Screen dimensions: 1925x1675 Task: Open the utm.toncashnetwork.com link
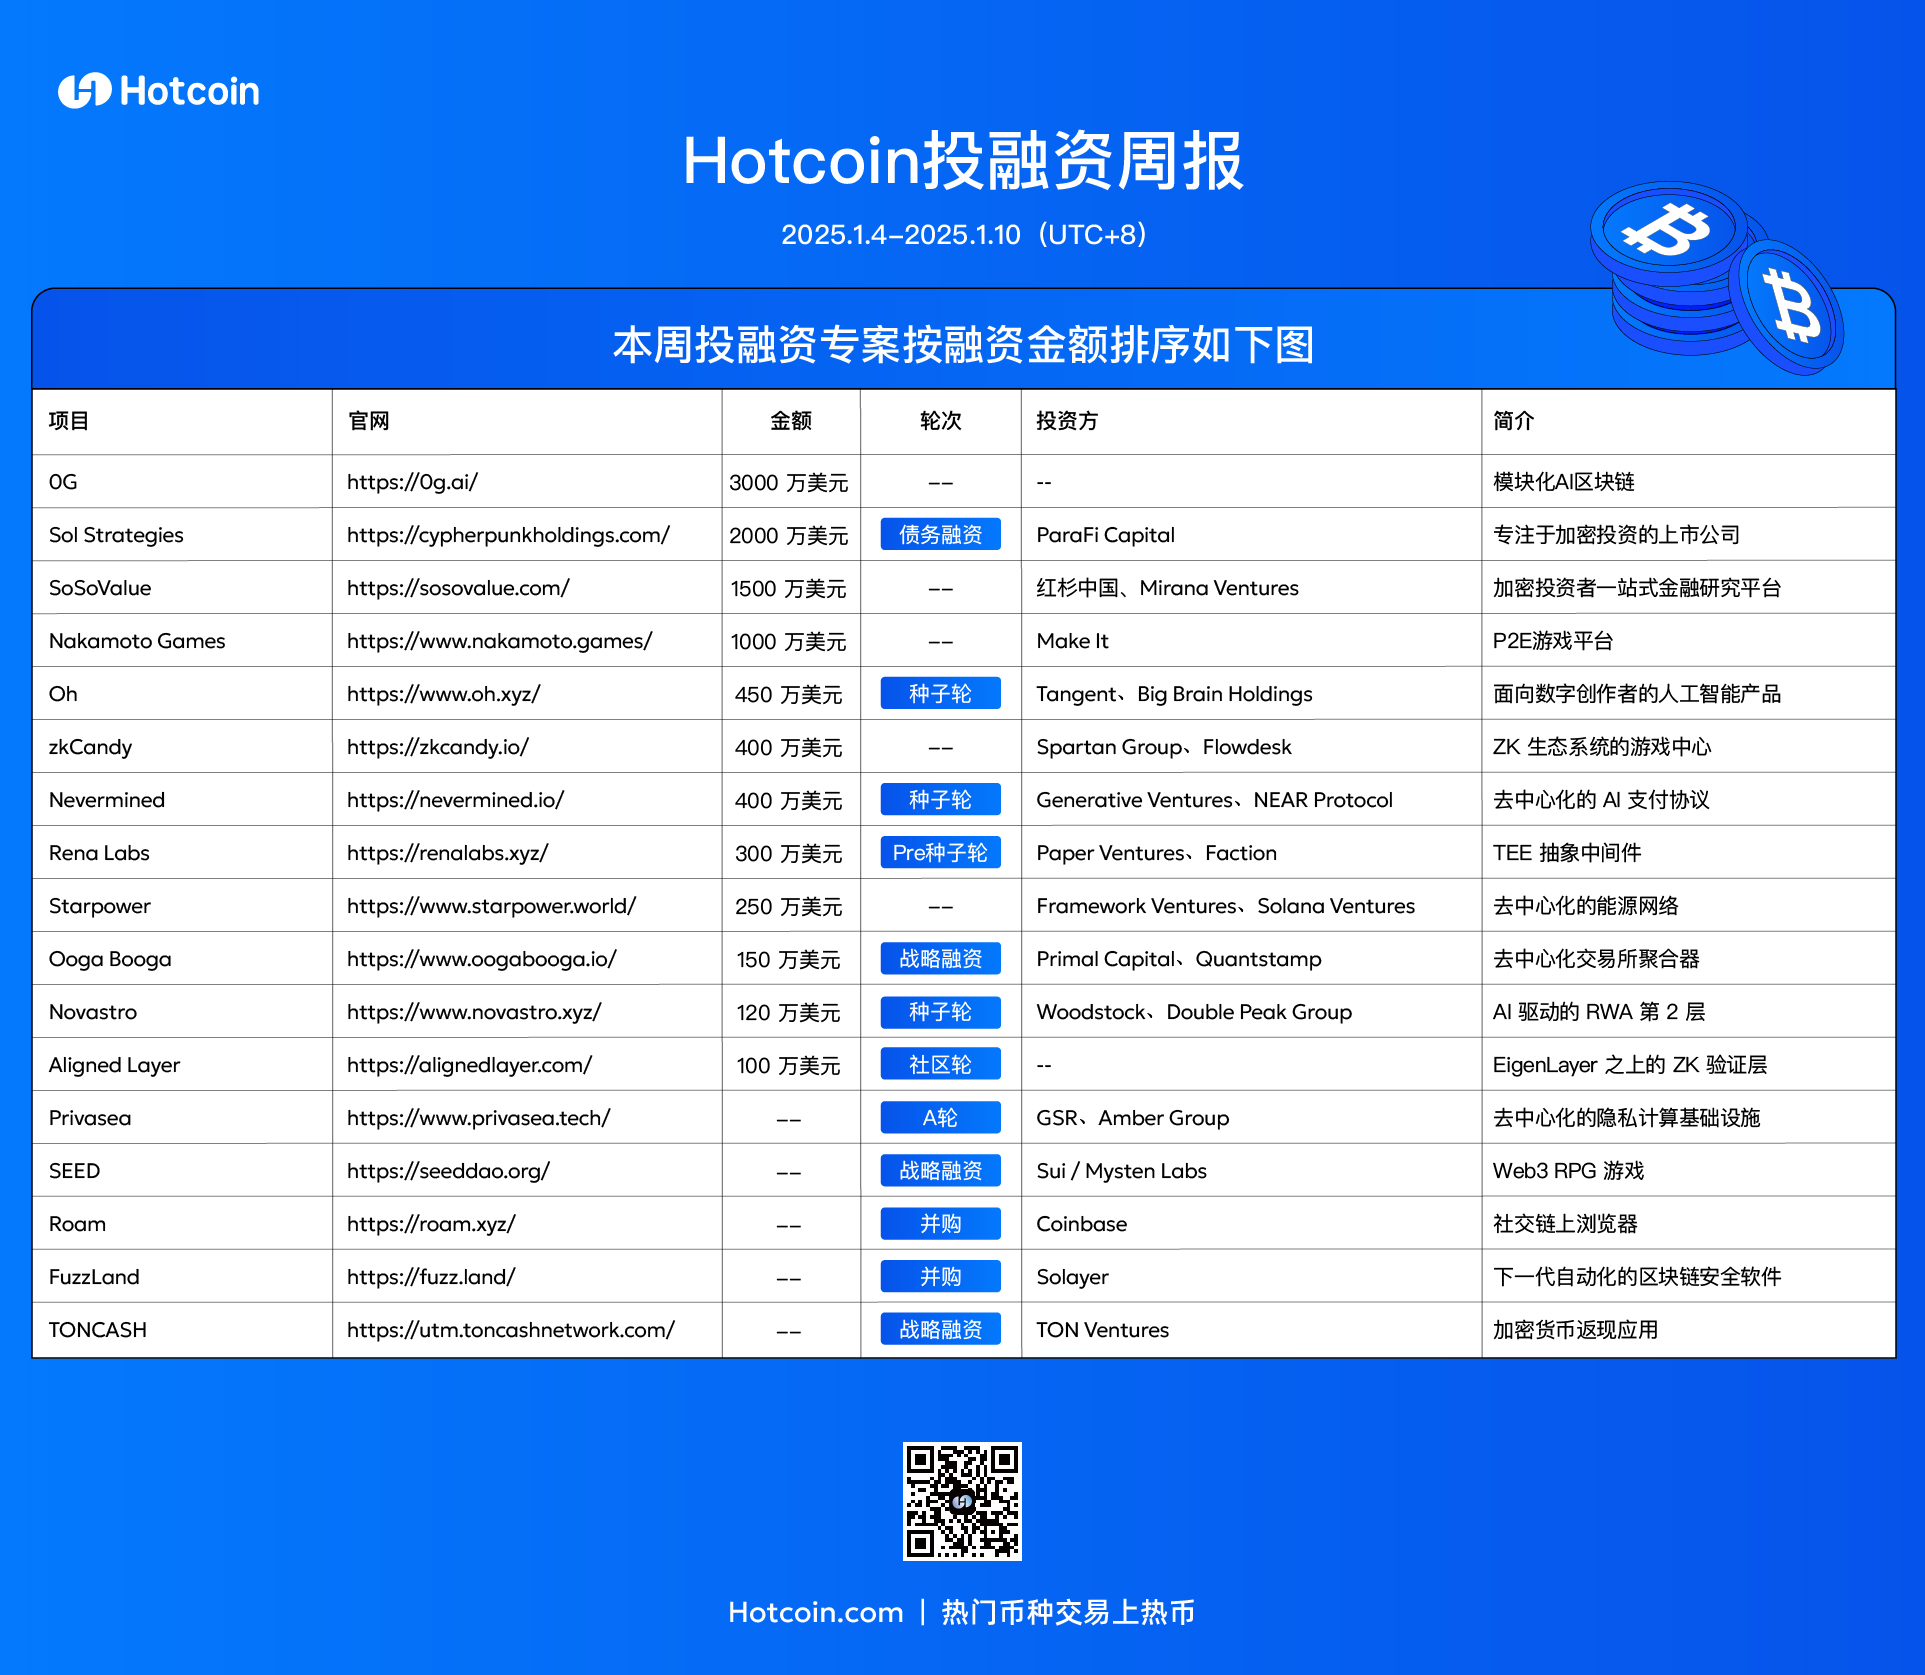pyautogui.click(x=510, y=1330)
